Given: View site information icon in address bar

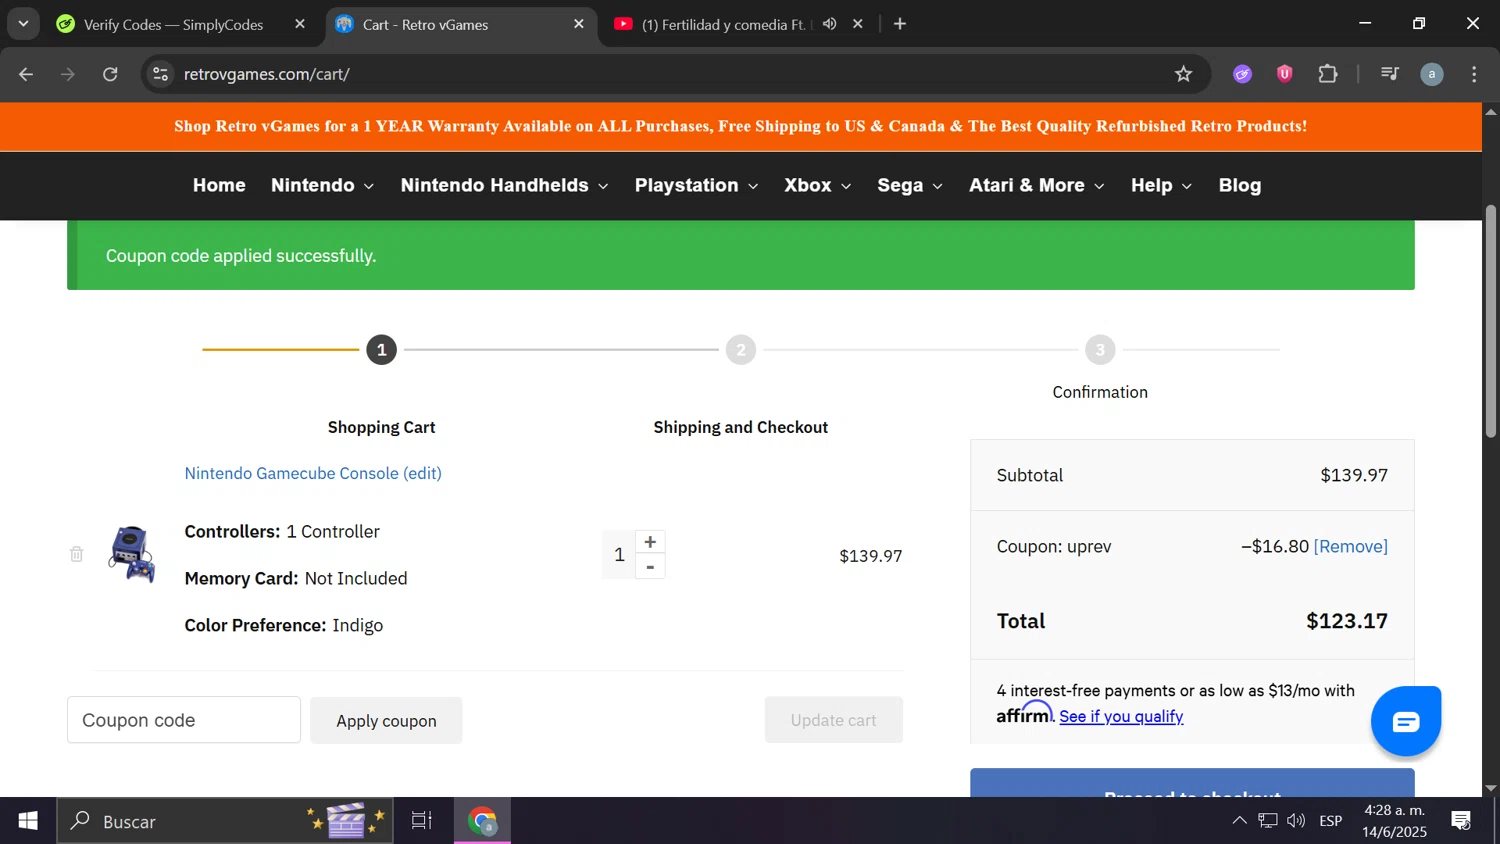Looking at the screenshot, I should click(160, 74).
